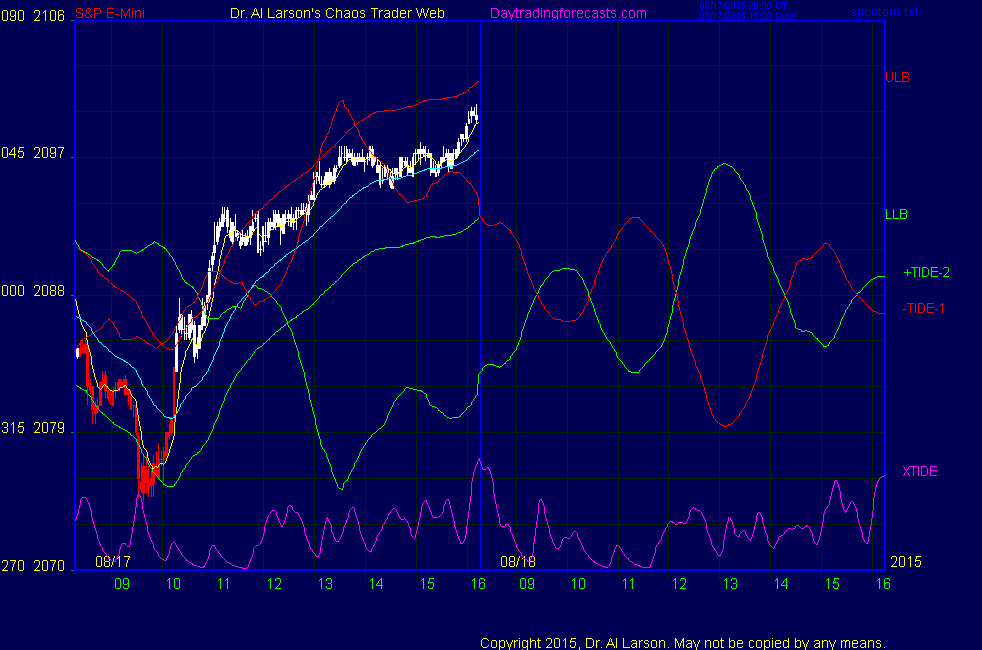This screenshot has width=982, height=650.
Task: Click the 2079 price axis label
Action: pos(49,429)
